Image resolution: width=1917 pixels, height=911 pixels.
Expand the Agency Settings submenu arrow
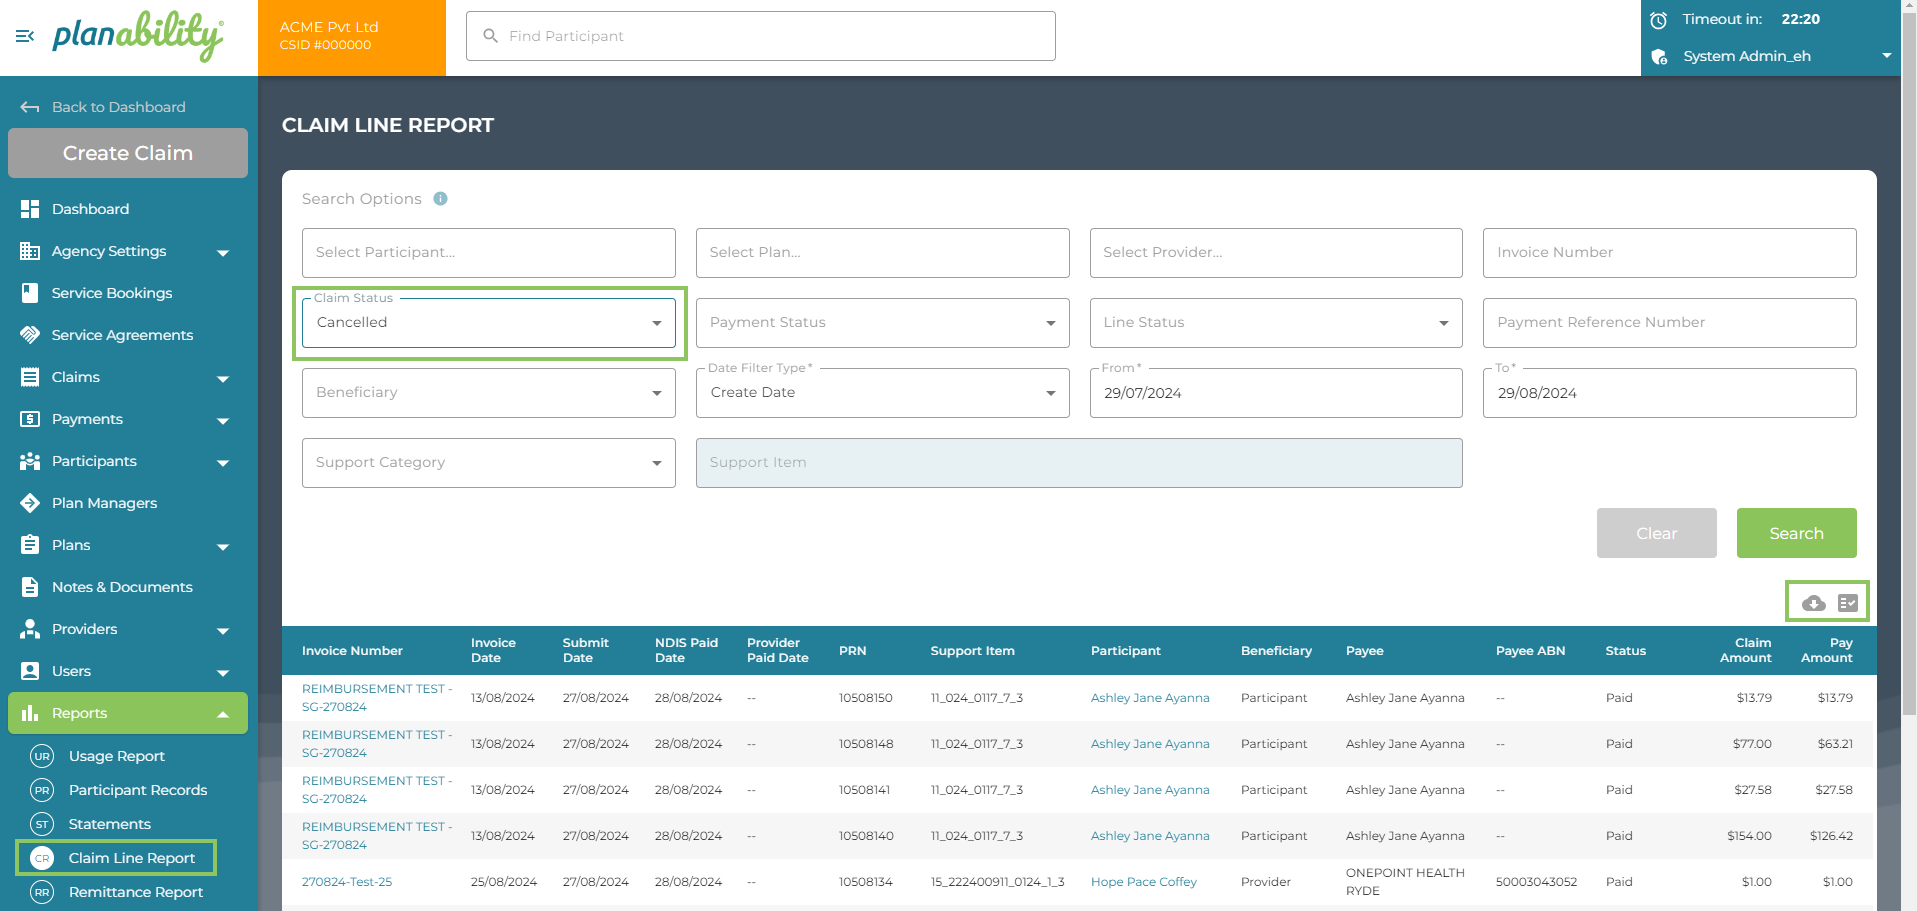coord(223,253)
